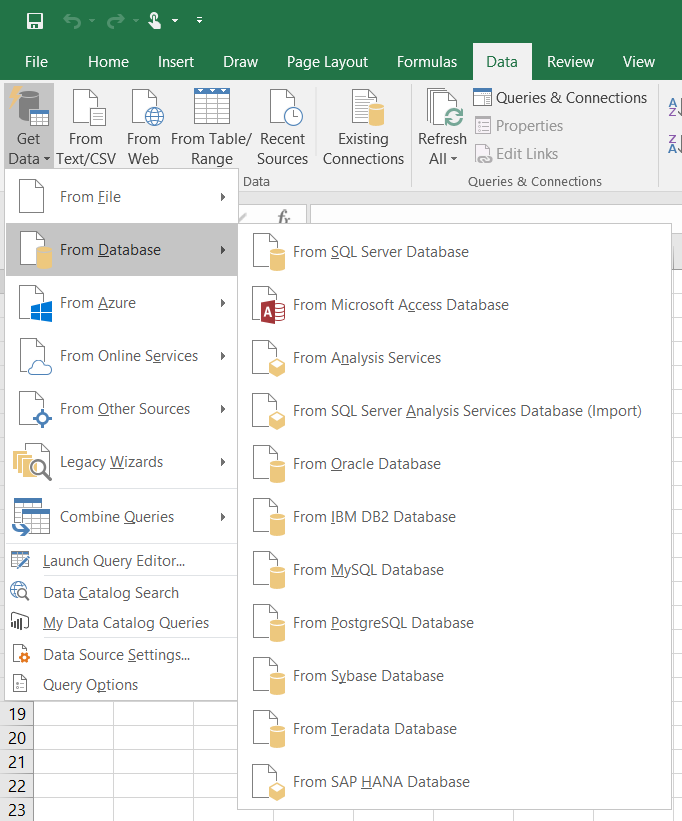The image size is (682, 821).
Task: Open Customize Quick Access Toolbar dropdown
Action: point(199,20)
